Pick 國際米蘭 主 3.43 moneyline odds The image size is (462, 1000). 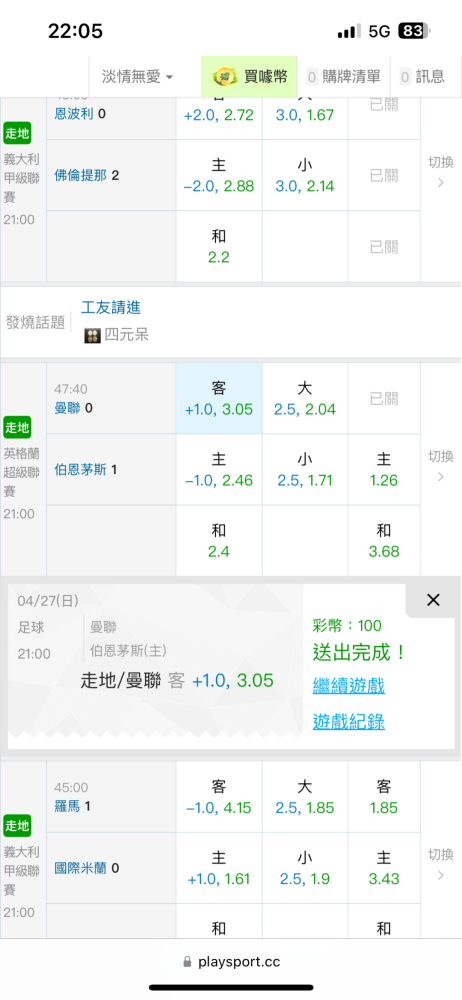point(384,868)
